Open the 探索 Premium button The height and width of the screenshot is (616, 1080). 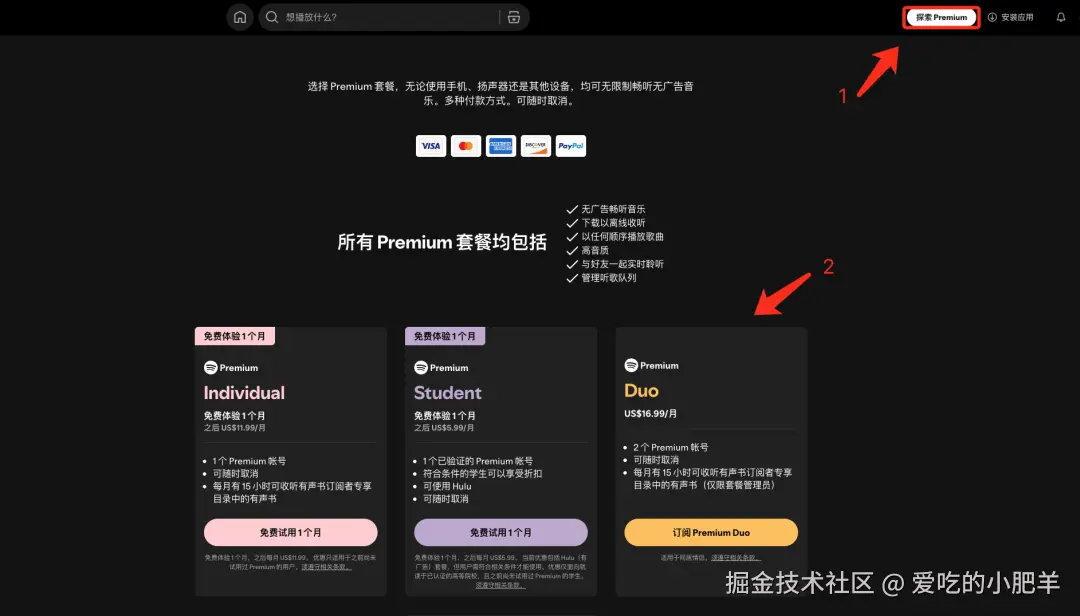pyautogui.click(x=940, y=17)
